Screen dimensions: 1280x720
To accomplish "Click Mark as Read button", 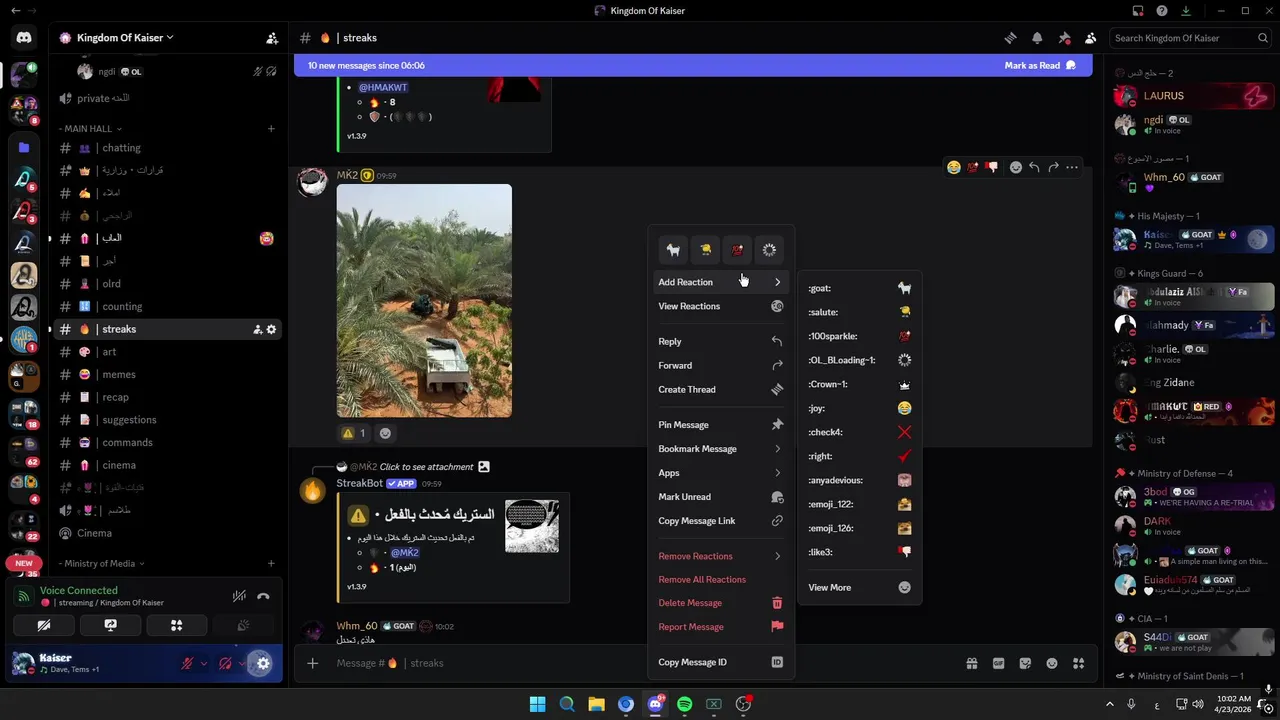I will [1040, 65].
